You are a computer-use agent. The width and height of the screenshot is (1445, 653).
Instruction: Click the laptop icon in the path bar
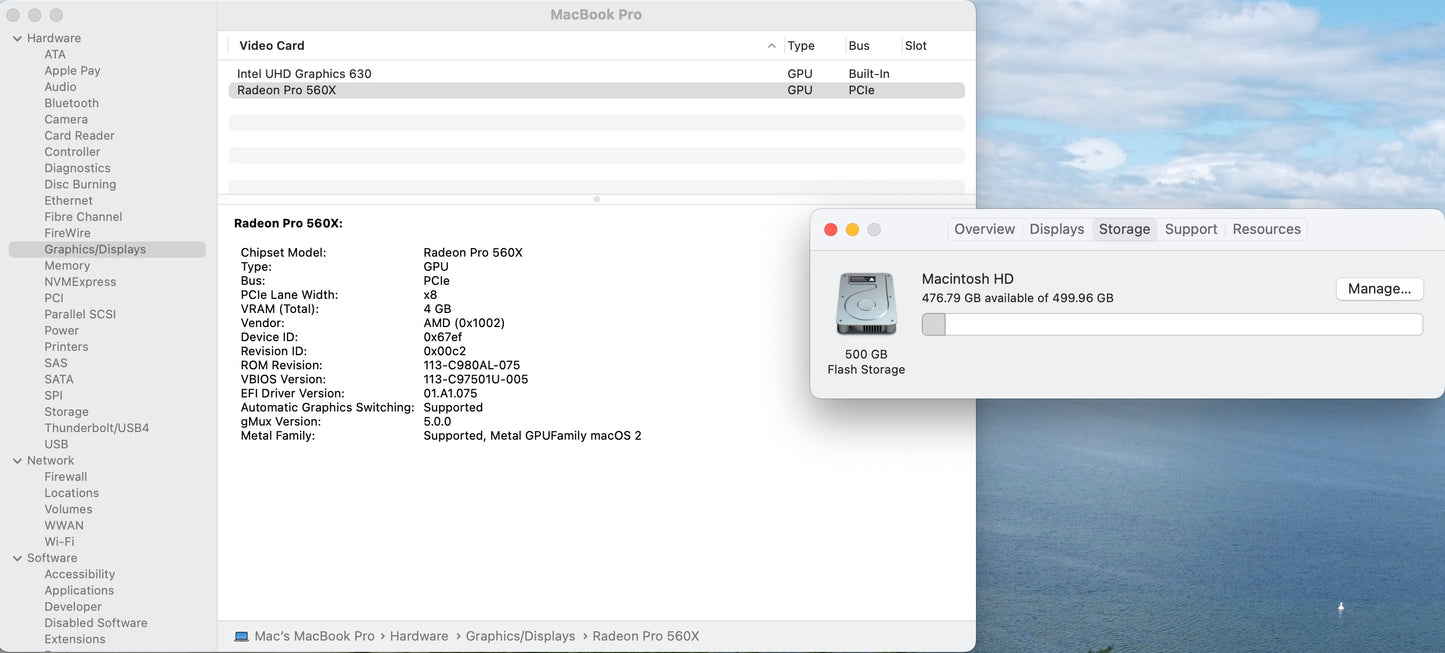(x=241, y=636)
